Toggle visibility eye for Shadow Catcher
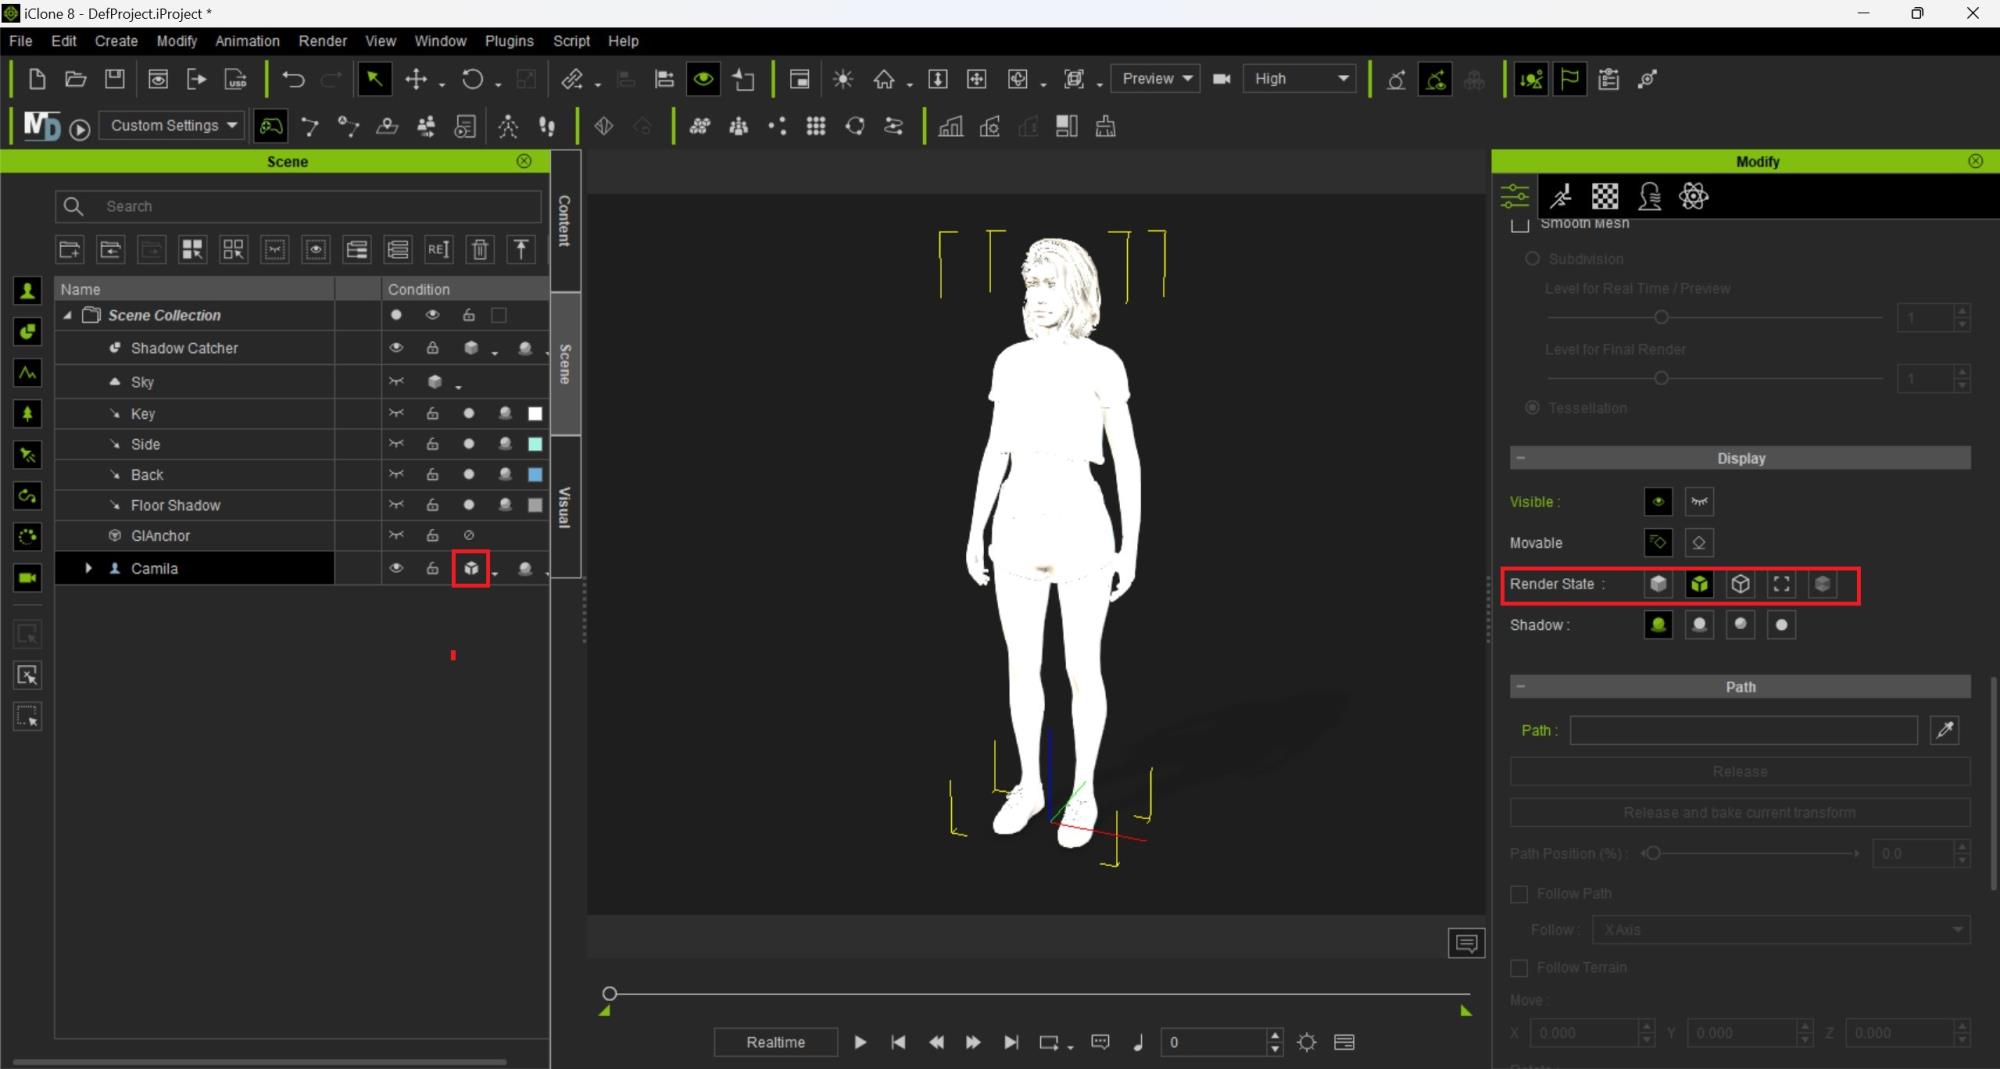The height and width of the screenshot is (1069, 2000). (396, 348)
